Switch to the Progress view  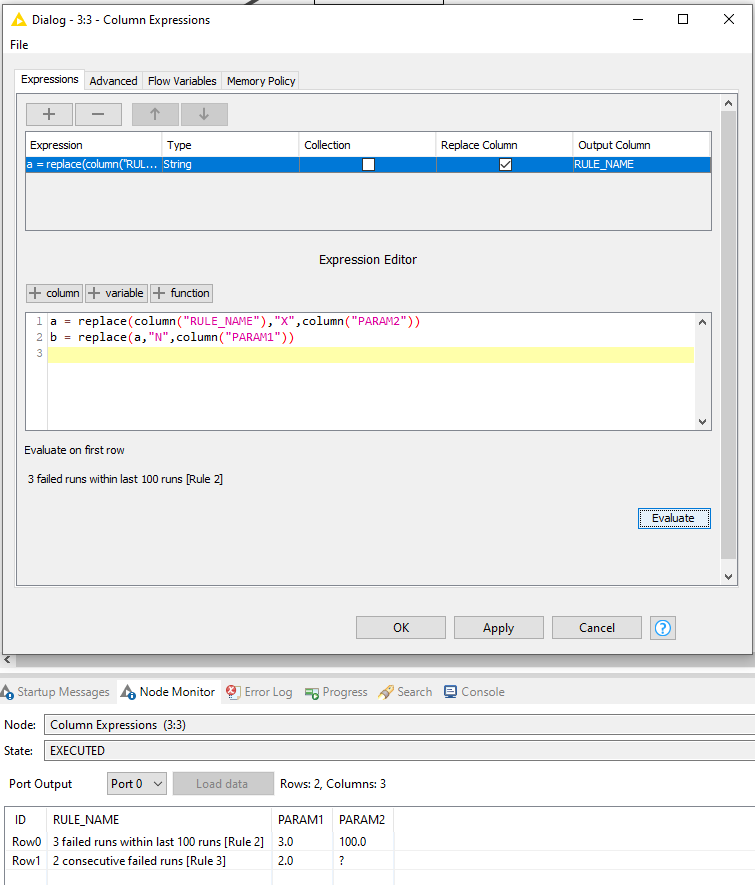[336, 692]
